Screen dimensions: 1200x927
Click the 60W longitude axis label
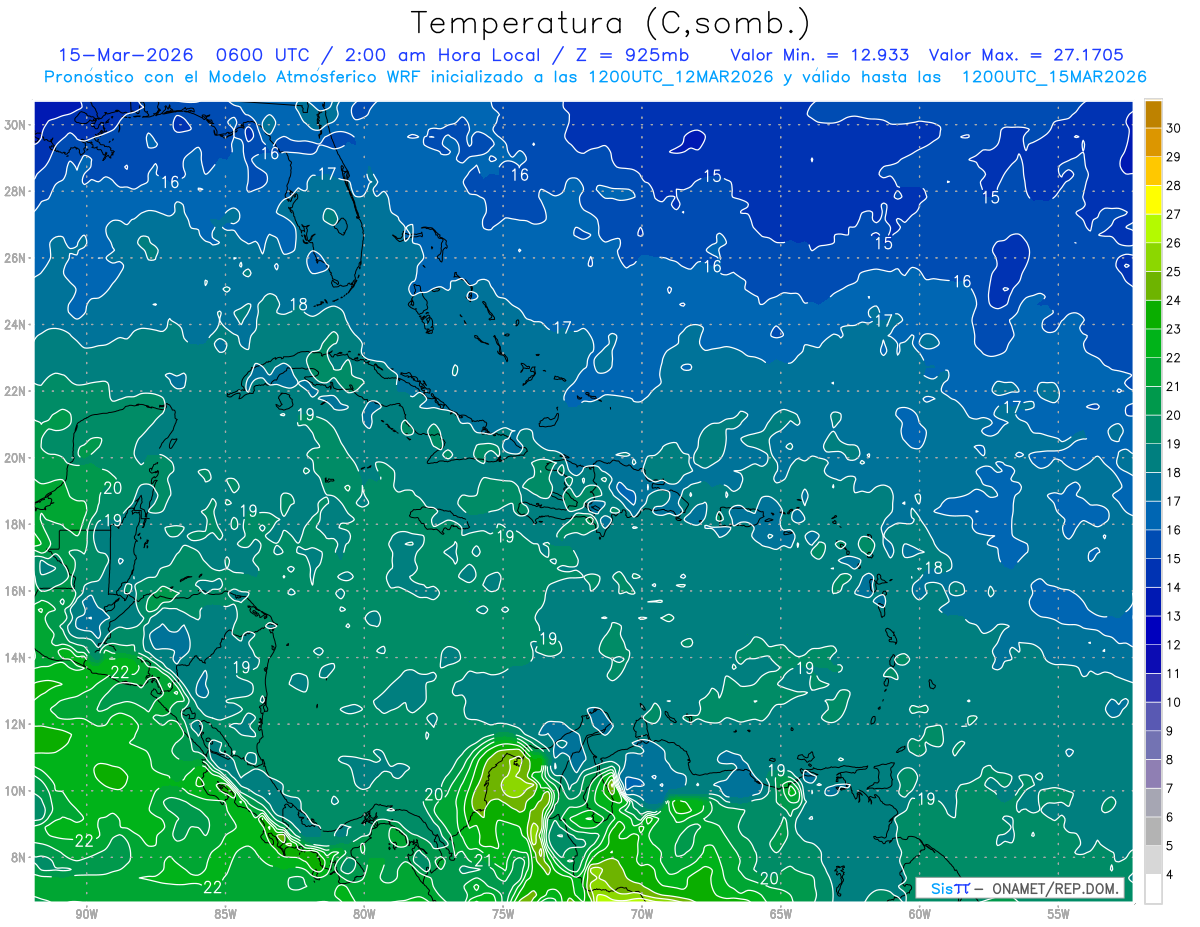pos(920,914)
